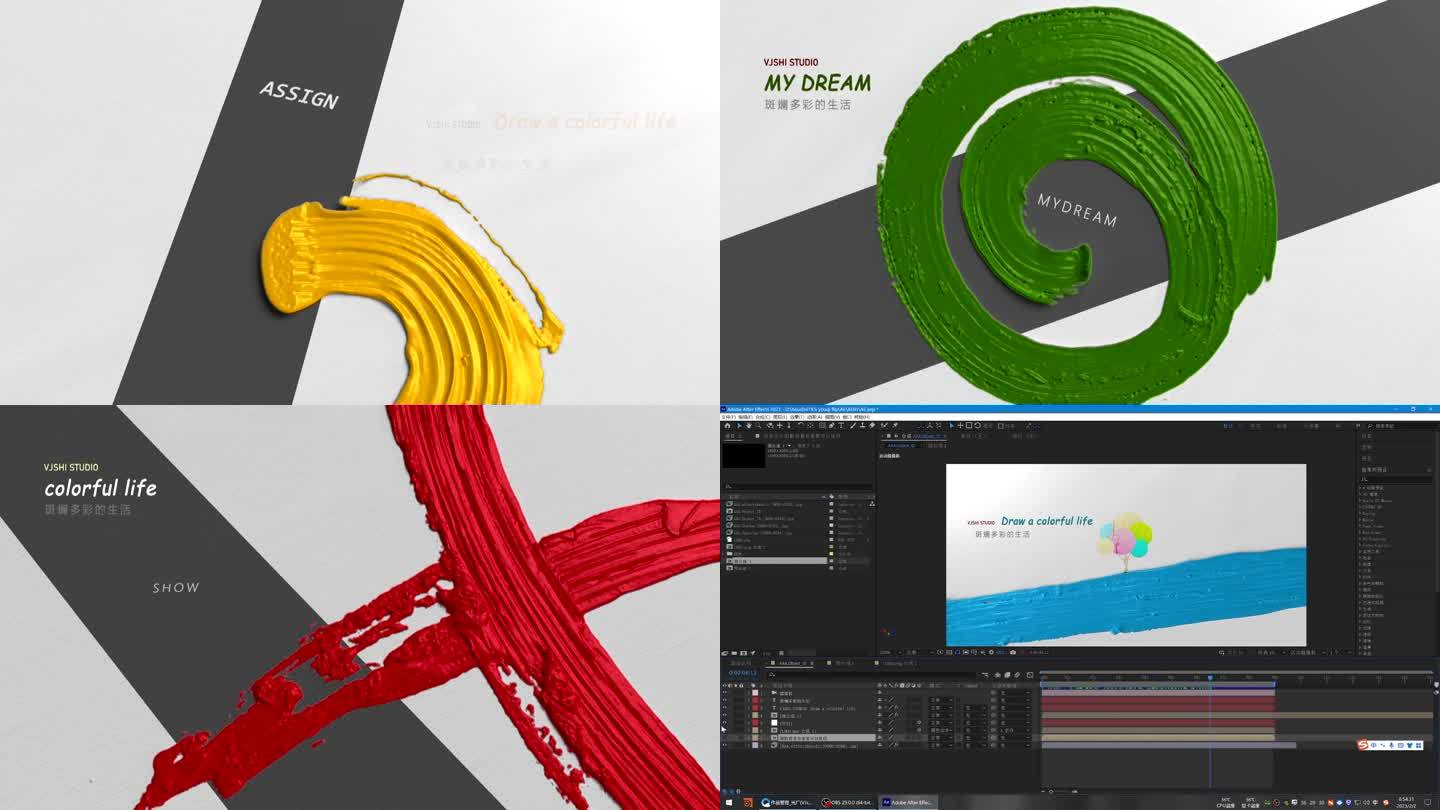
Task: Select the Zoom magnifier tool
Action: click(x=758, y=425)
